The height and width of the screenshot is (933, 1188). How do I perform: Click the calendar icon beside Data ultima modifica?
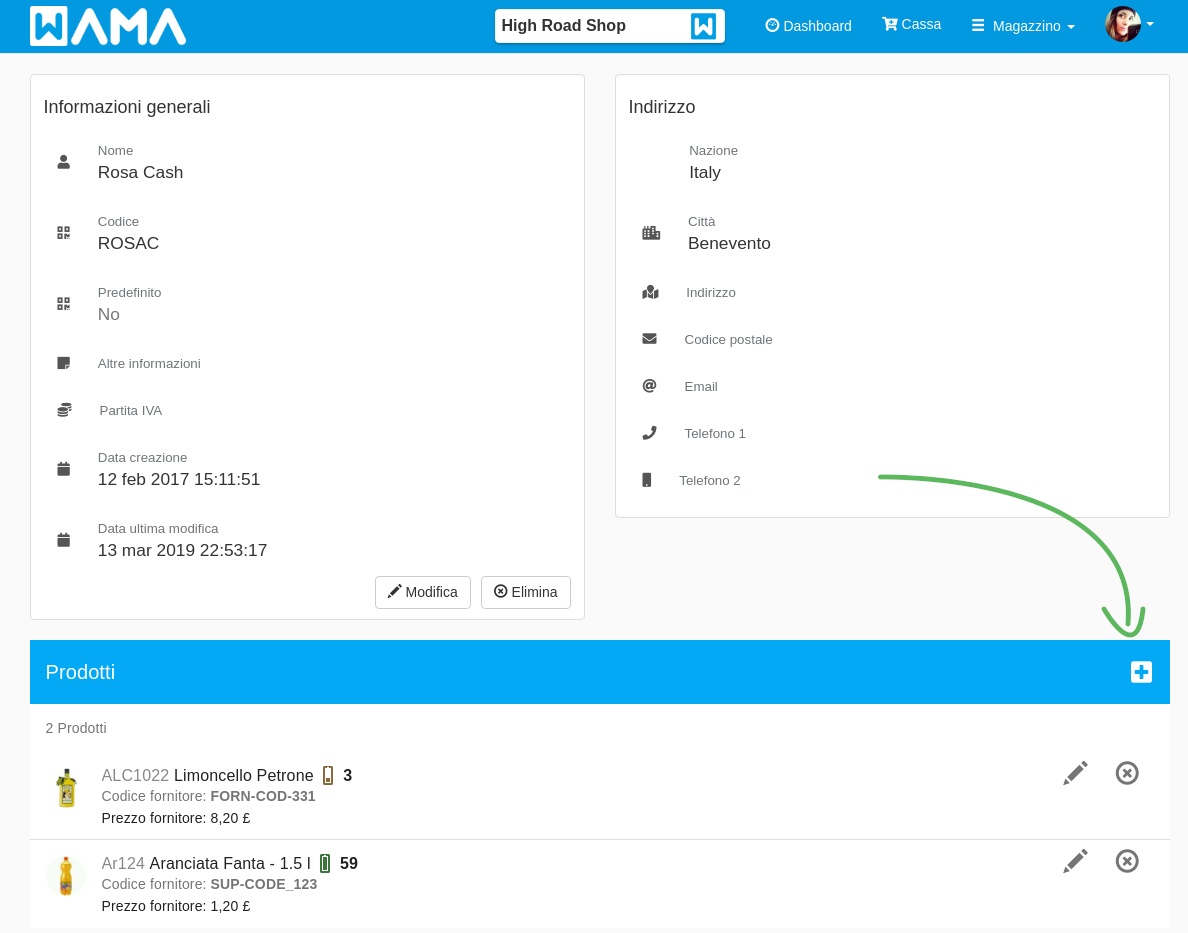64,540
